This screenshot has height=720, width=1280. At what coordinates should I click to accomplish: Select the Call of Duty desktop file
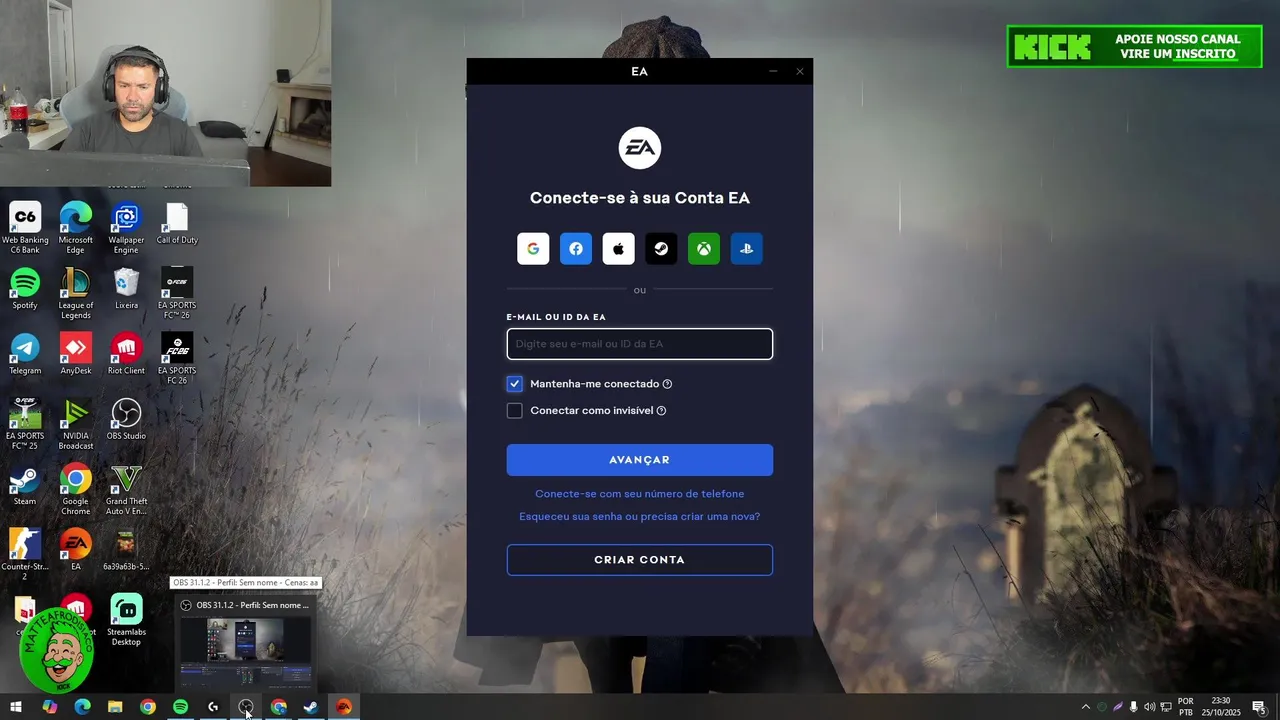177,224
